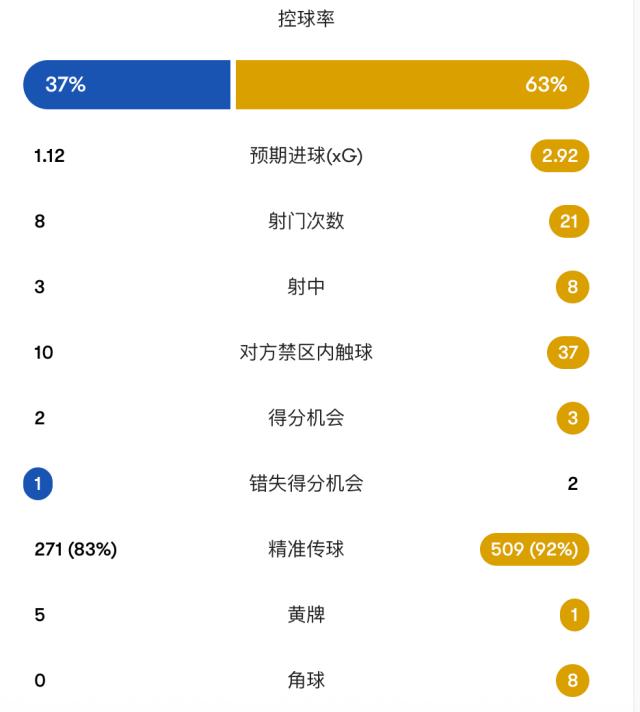Screen dimensions: 640x712
Task: Click the 射门次数 stat label
Action: click(306, 222)
